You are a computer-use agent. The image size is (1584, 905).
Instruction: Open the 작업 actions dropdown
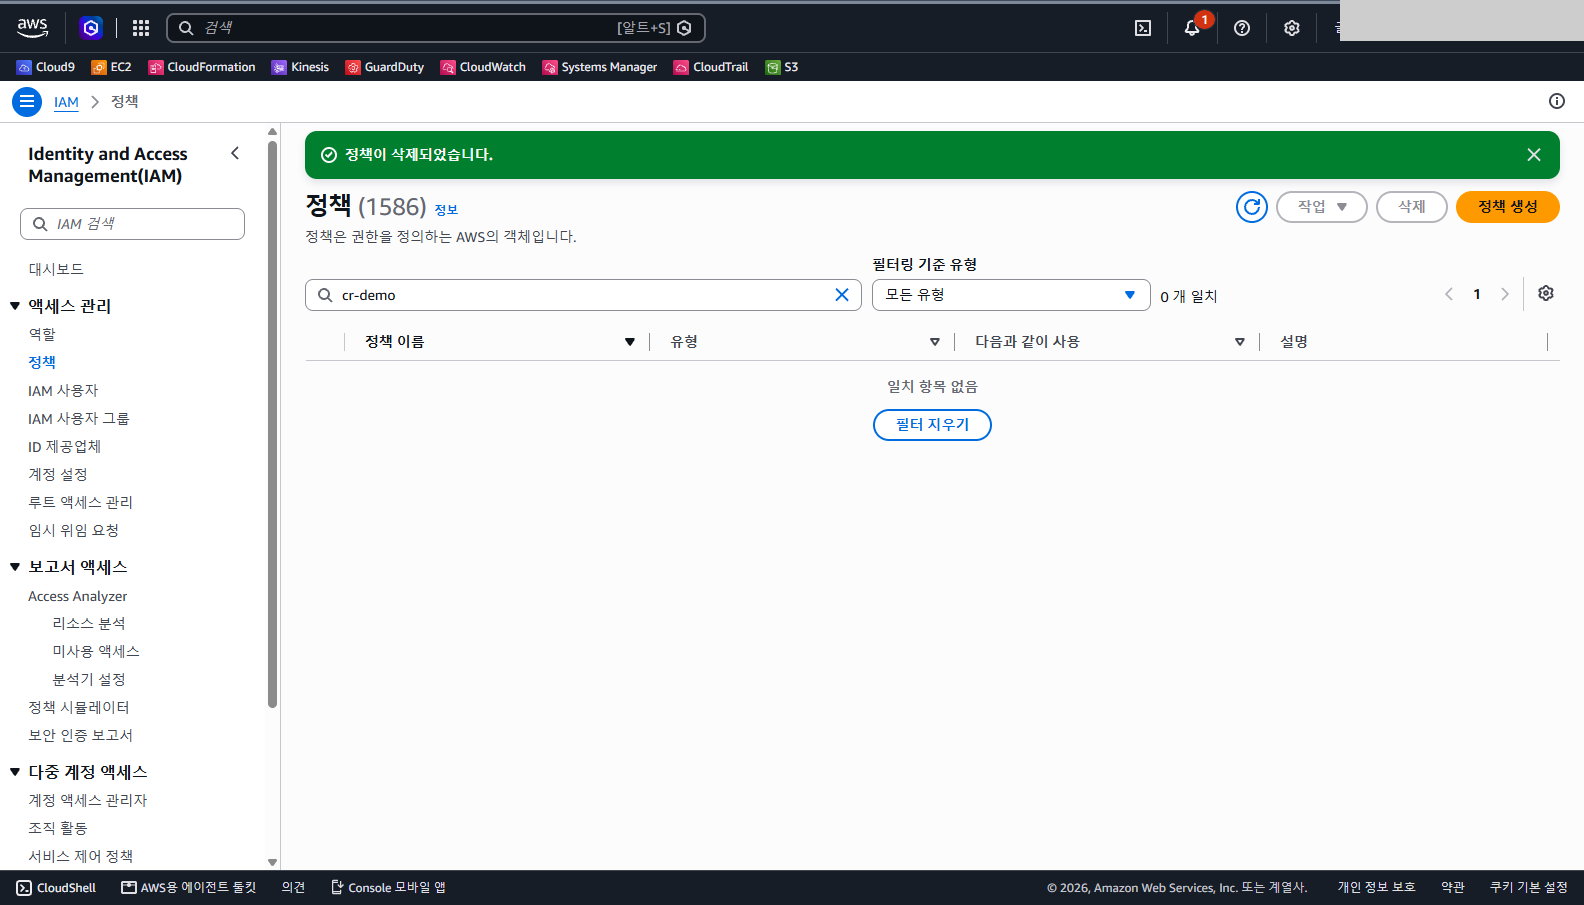(1322, 207)
